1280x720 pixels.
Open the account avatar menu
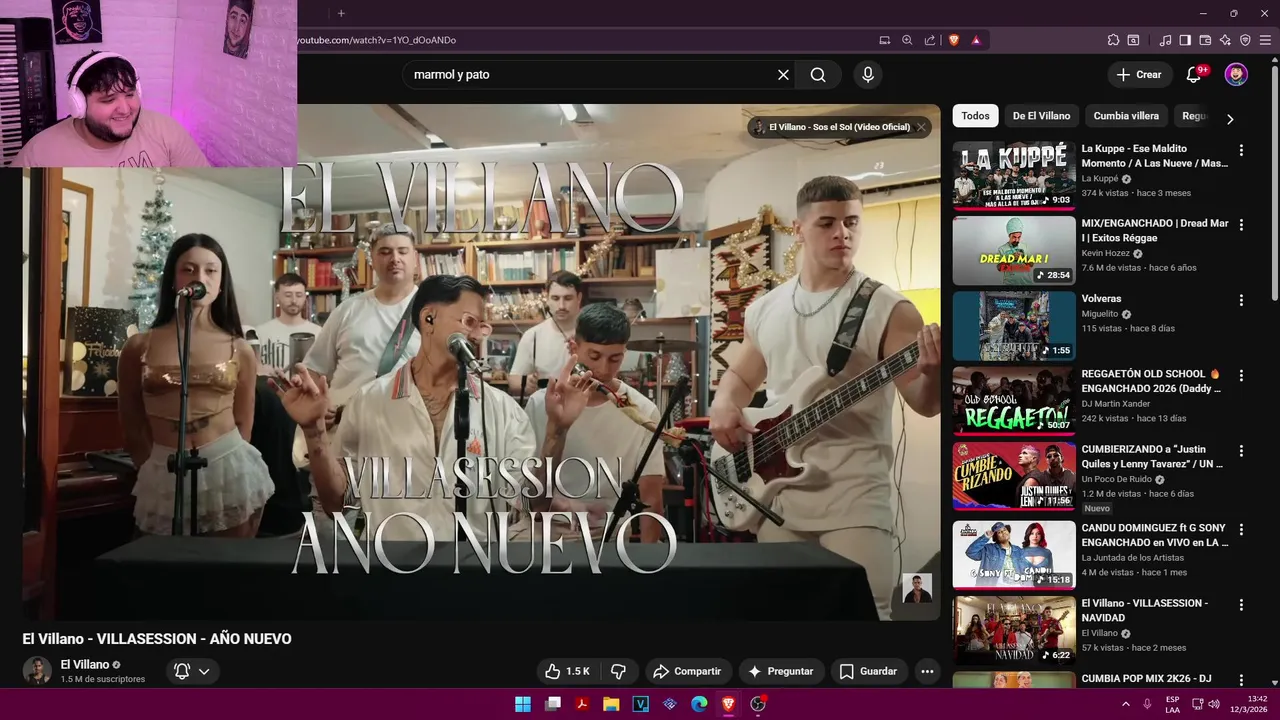1236,75
